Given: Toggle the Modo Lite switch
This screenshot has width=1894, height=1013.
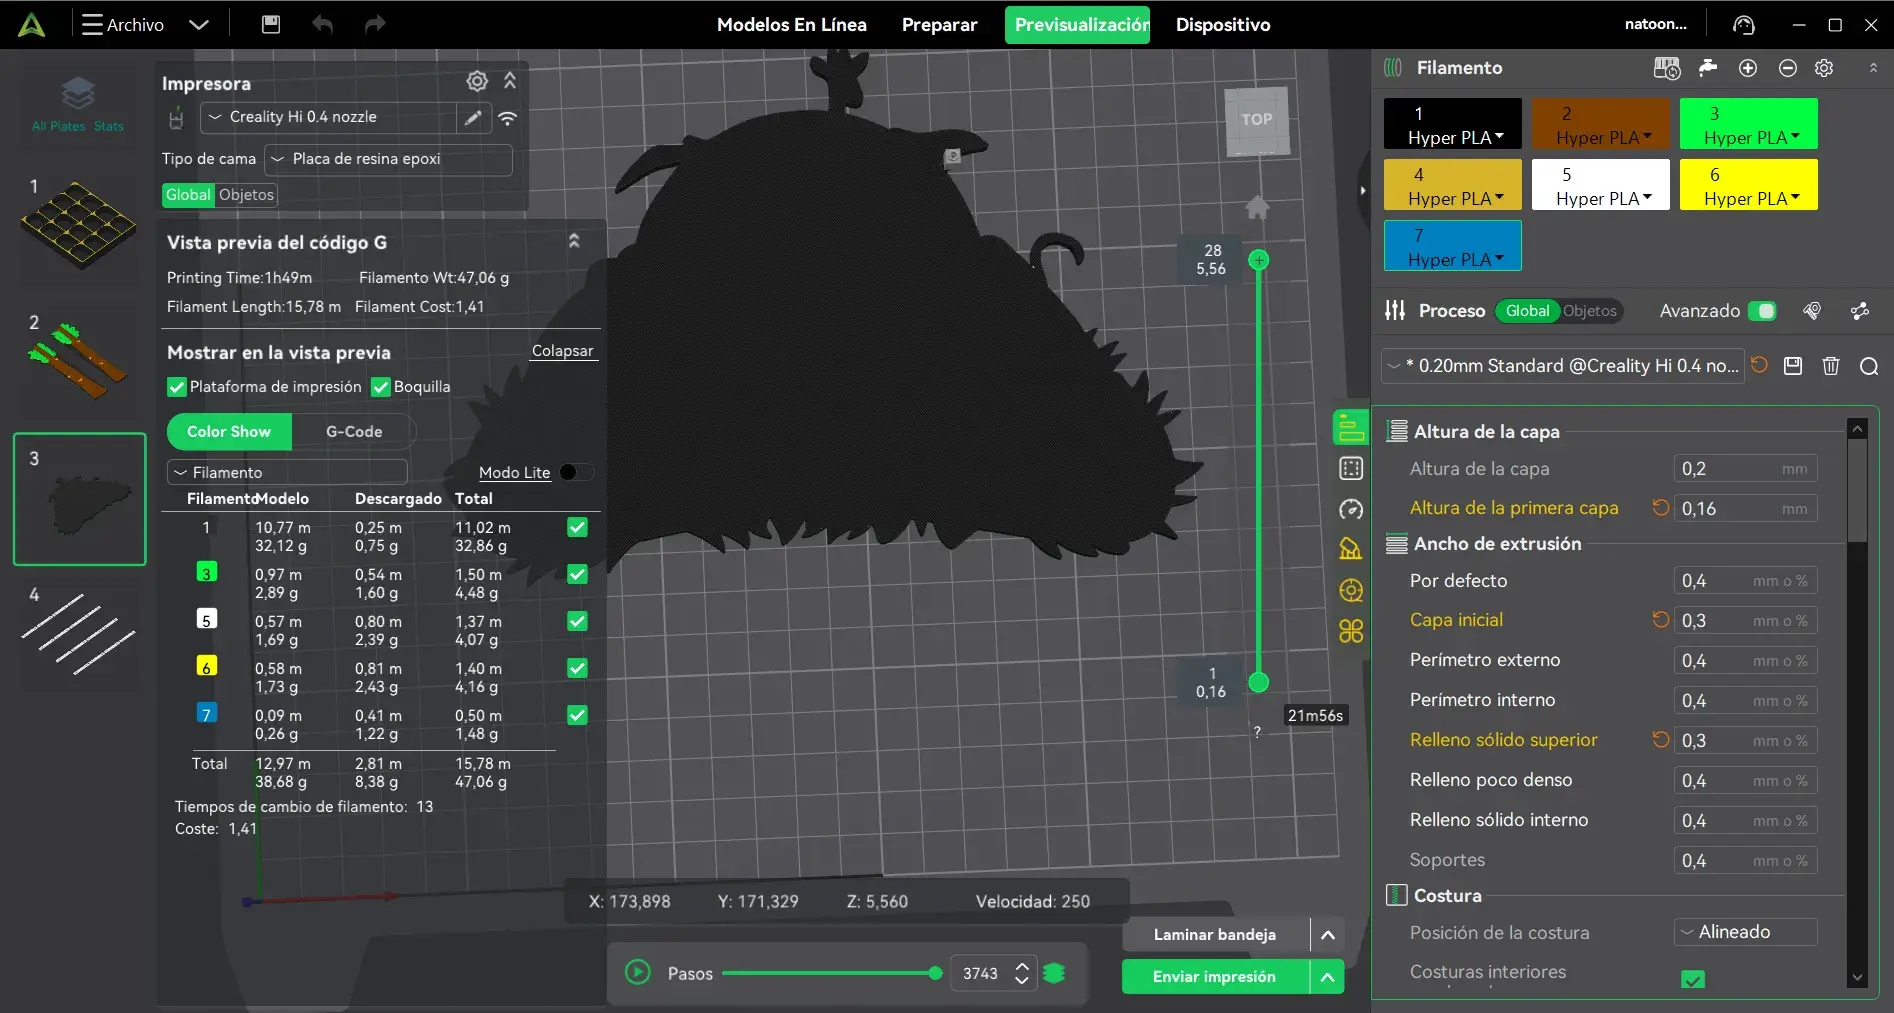Looking at the screenshot, I should tap(576, 472).
